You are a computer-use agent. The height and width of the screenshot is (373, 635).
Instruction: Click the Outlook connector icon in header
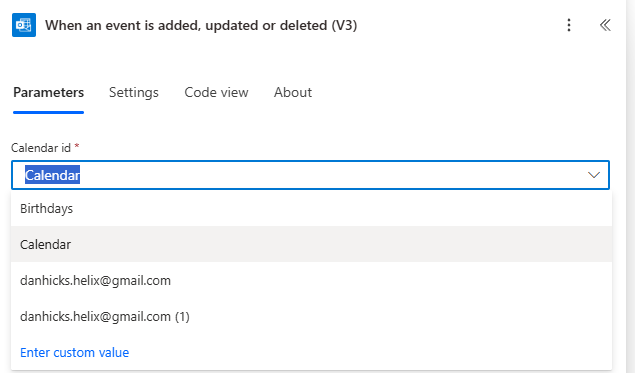click(x=24, y=25)
